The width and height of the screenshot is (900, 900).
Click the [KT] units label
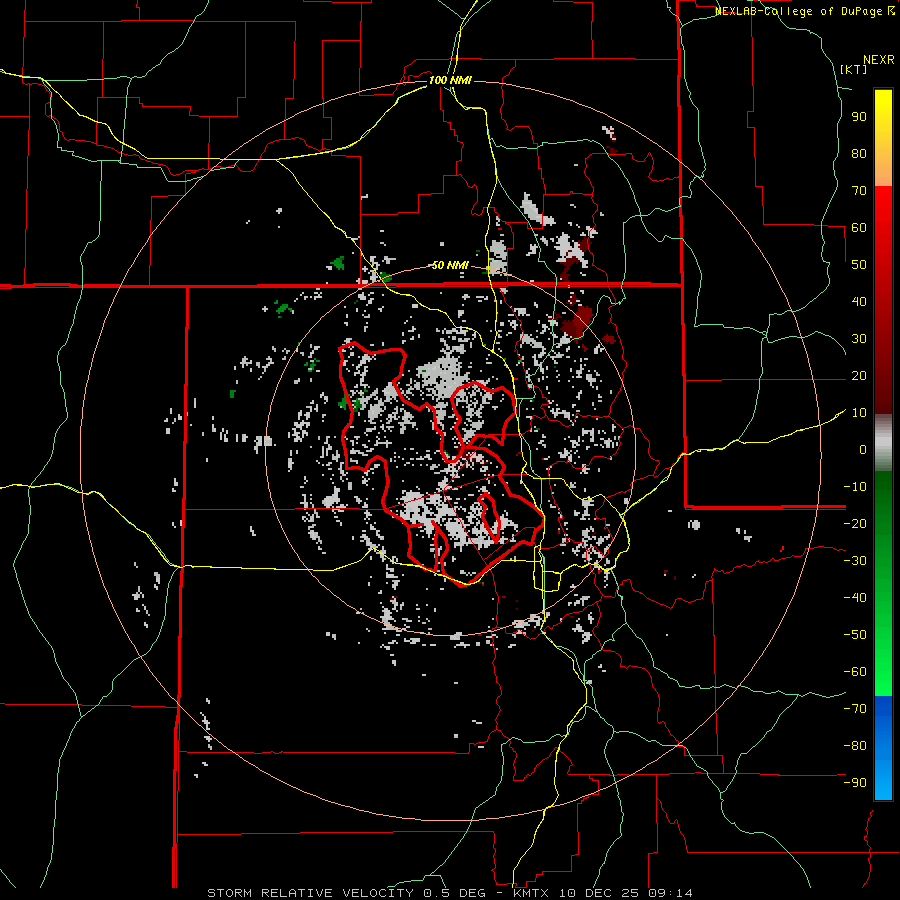[x=853, y=69]
